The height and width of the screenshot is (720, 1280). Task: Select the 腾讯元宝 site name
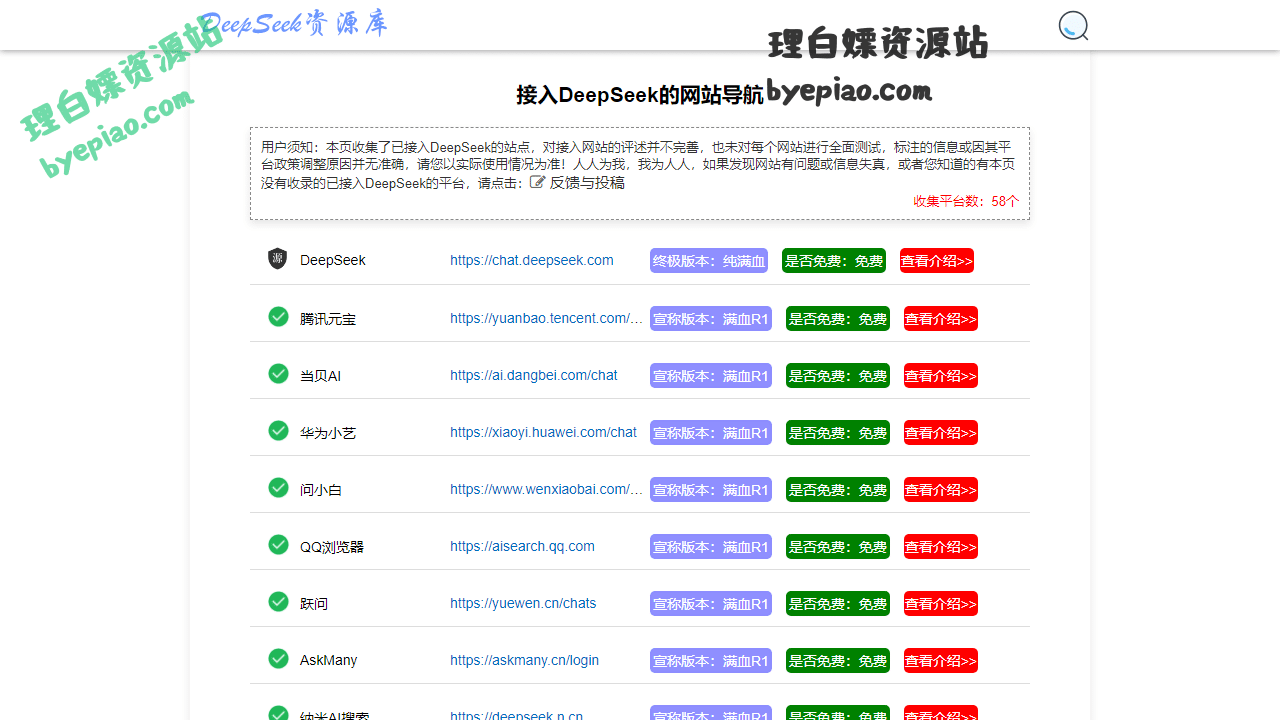click(x=328, y=319)
